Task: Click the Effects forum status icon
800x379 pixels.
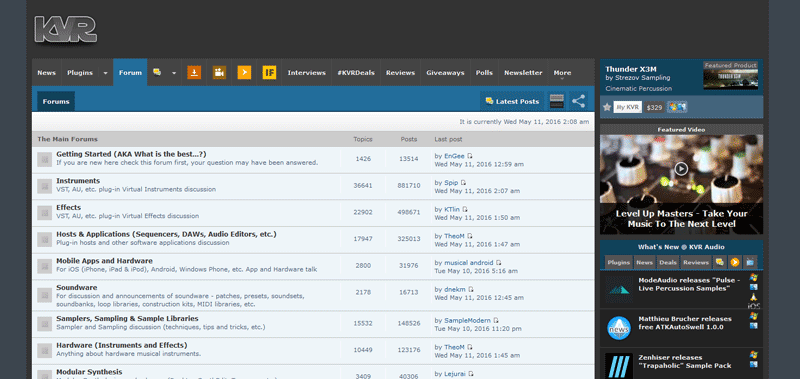Action: click(x=44, y=213)
